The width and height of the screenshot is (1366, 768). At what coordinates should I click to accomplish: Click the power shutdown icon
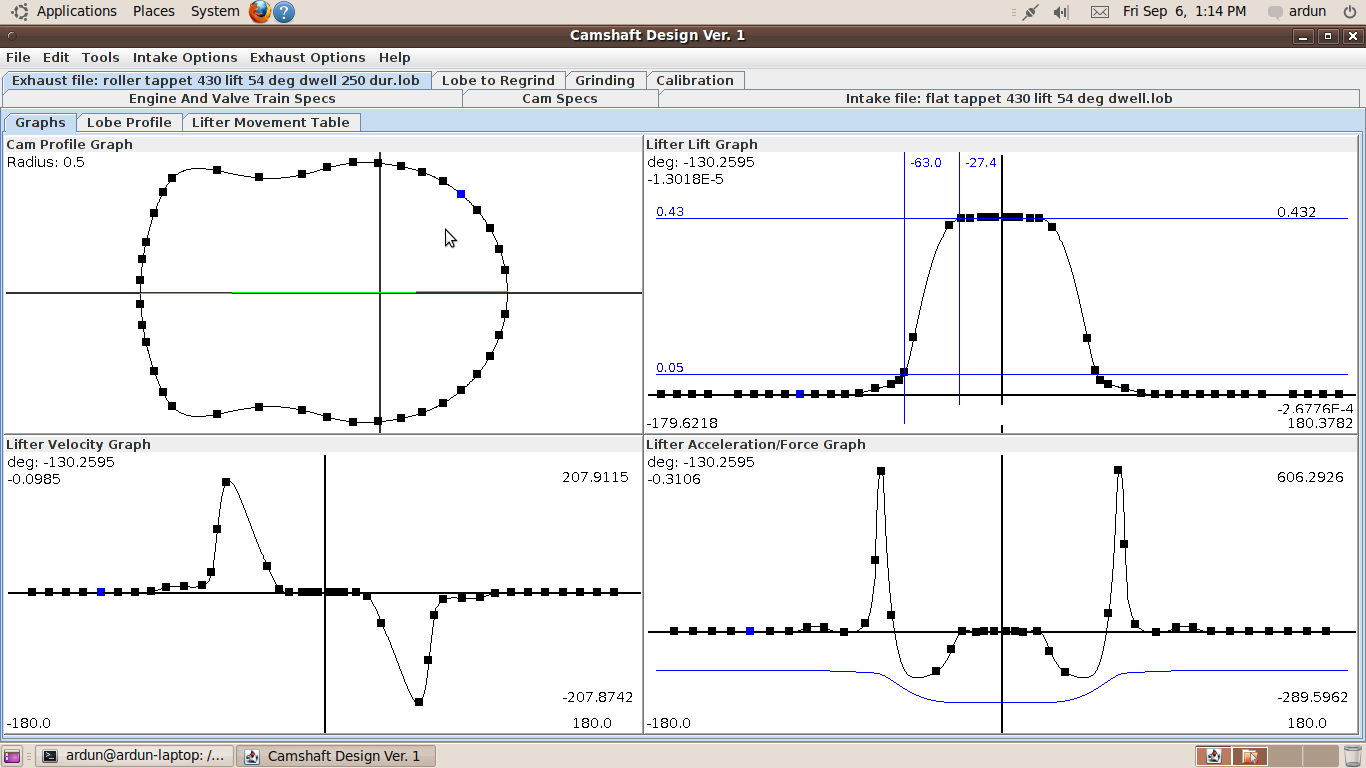[1349, 12]
